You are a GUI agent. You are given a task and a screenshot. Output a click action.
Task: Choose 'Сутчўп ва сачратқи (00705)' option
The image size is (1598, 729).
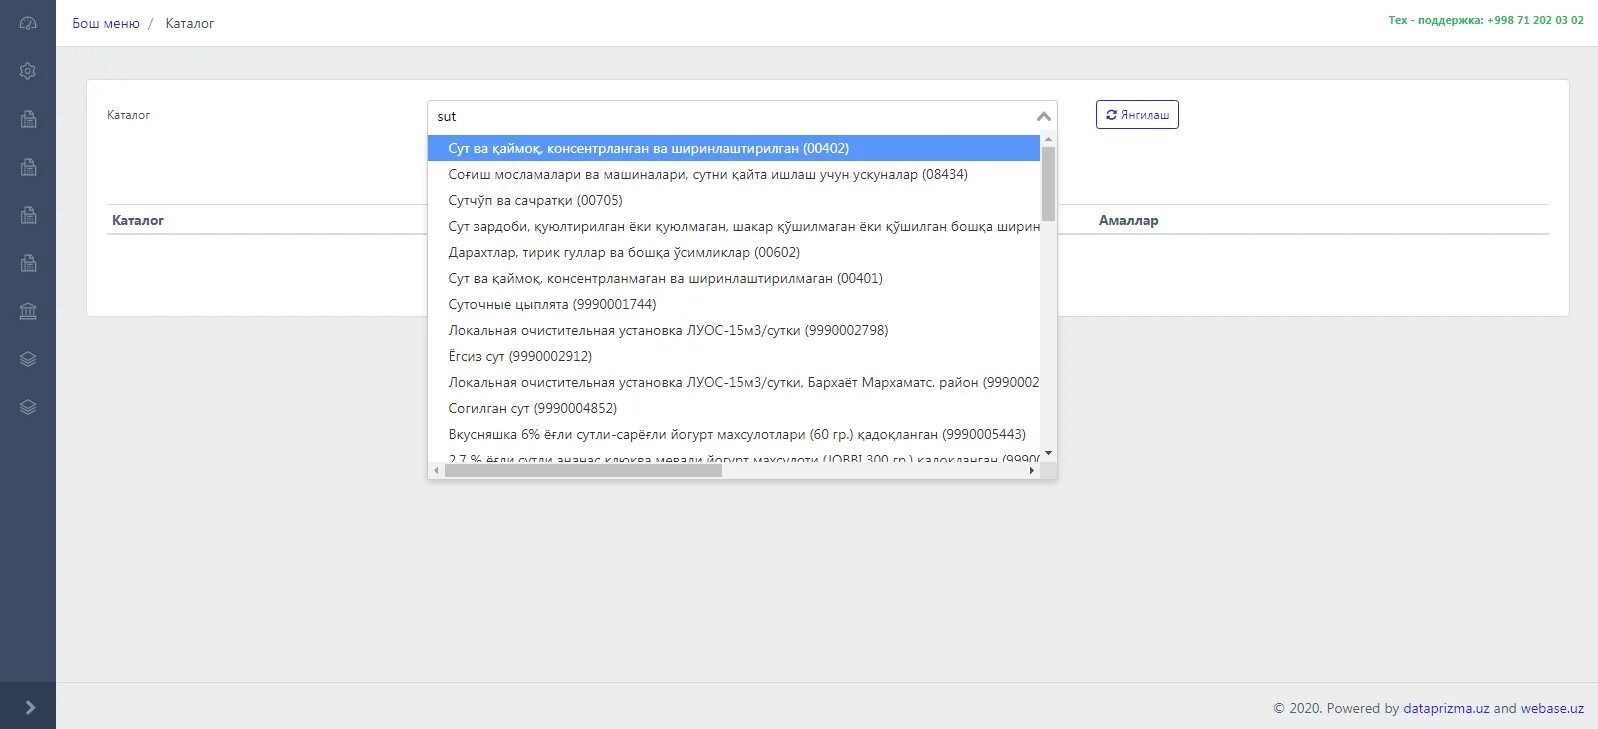pyautogui.click(x=734, y=200)
